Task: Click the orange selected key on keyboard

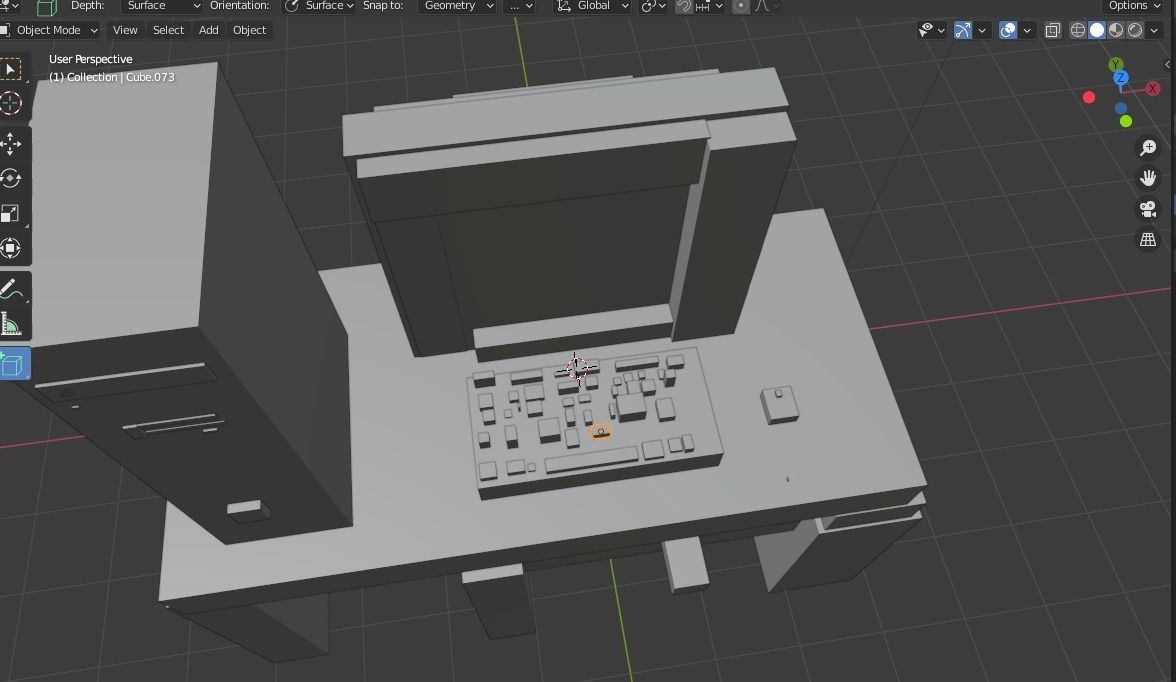Action: (601, 432)
